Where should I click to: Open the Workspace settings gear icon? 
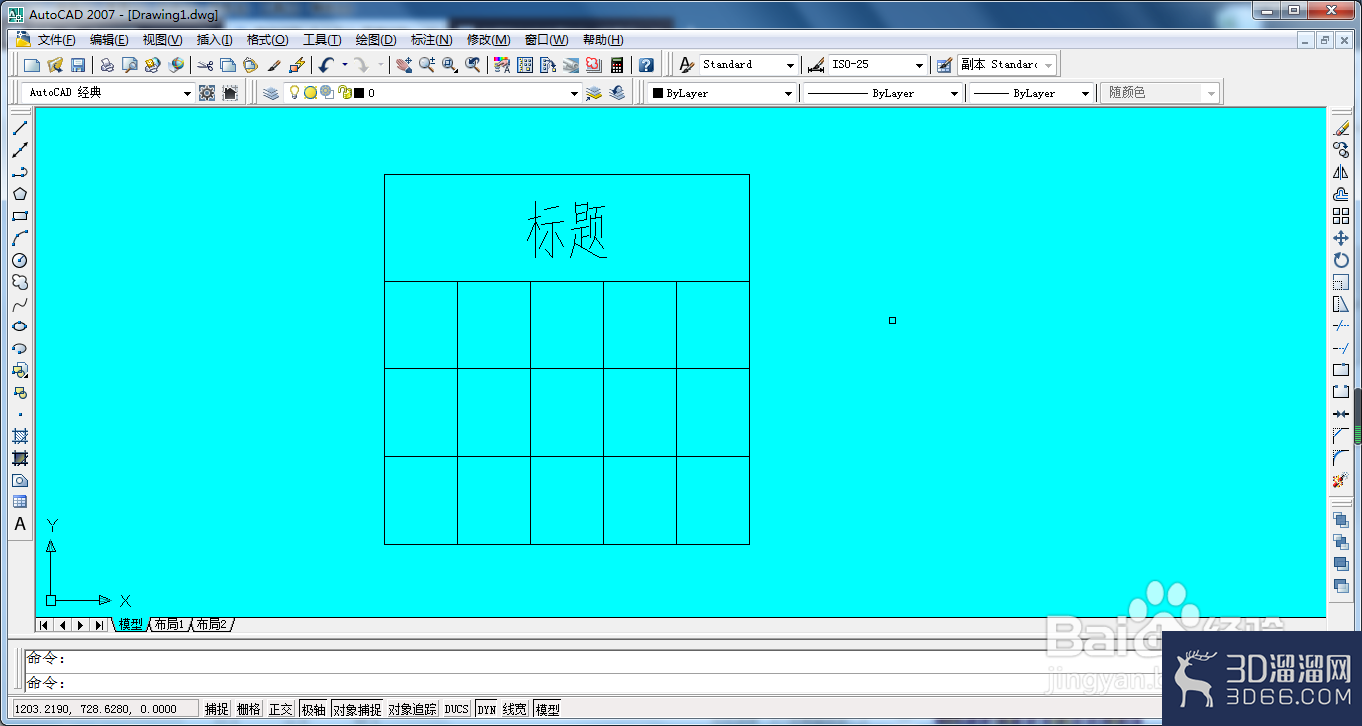click(x=207, y=93)
